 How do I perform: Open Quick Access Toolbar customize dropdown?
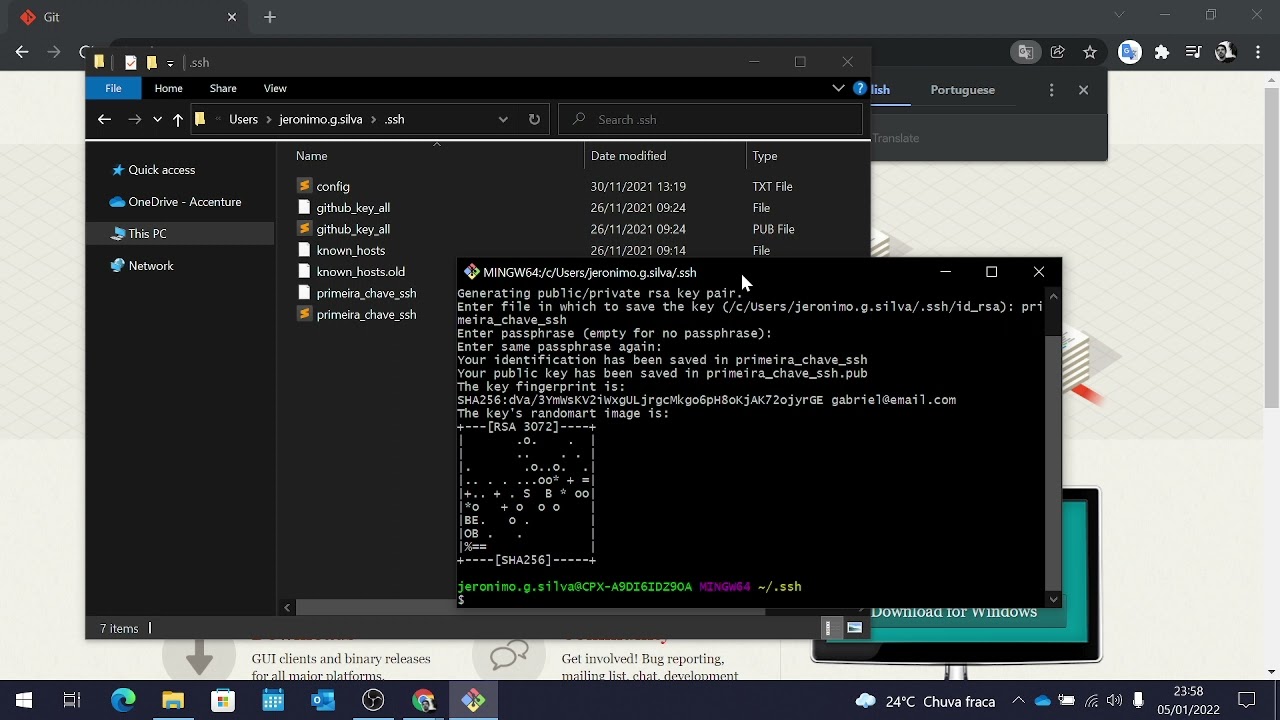(x=170, y=63)
